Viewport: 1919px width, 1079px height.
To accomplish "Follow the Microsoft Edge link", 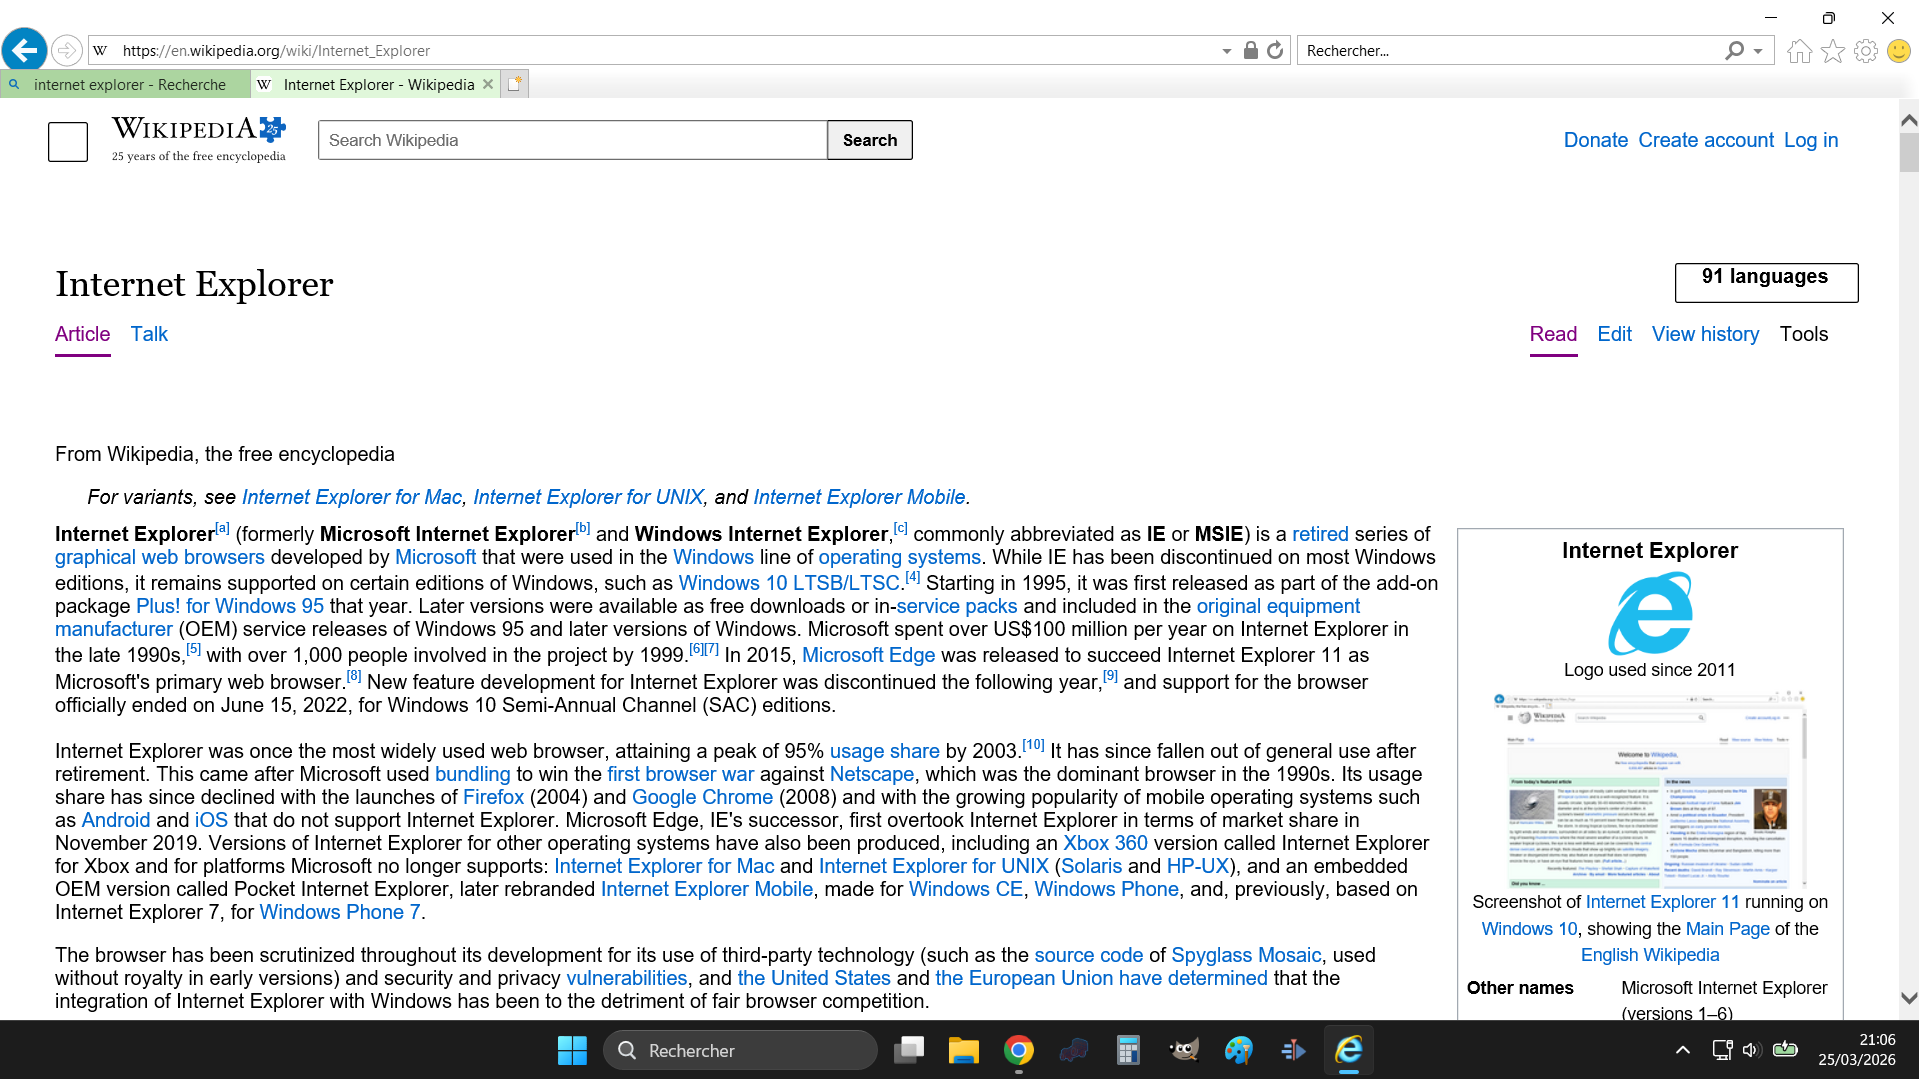I will 868,655.
